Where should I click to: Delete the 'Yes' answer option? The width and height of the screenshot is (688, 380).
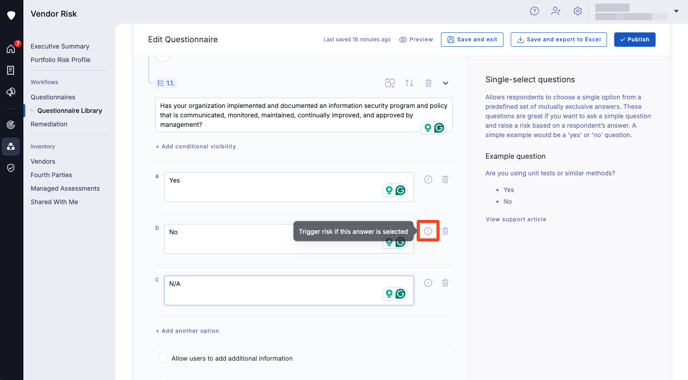pos(445,179)
